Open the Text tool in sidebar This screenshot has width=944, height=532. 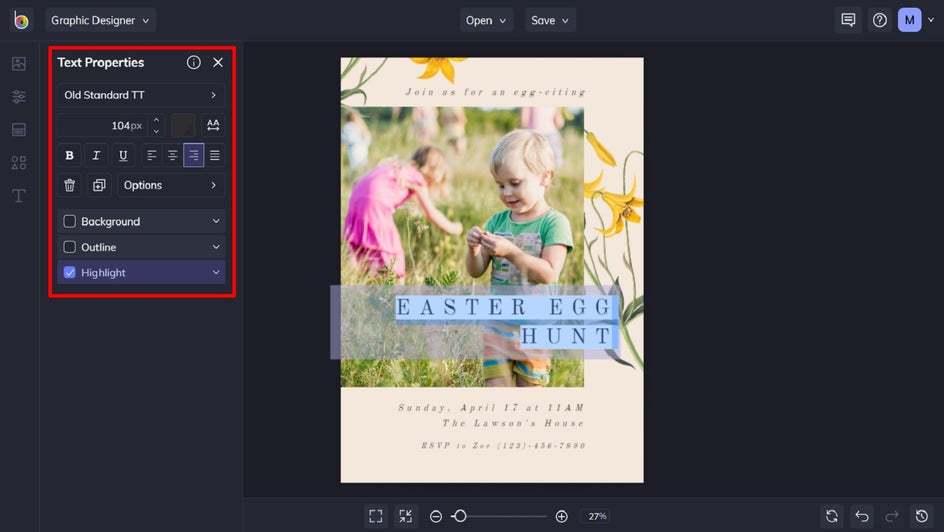[19, 196]
